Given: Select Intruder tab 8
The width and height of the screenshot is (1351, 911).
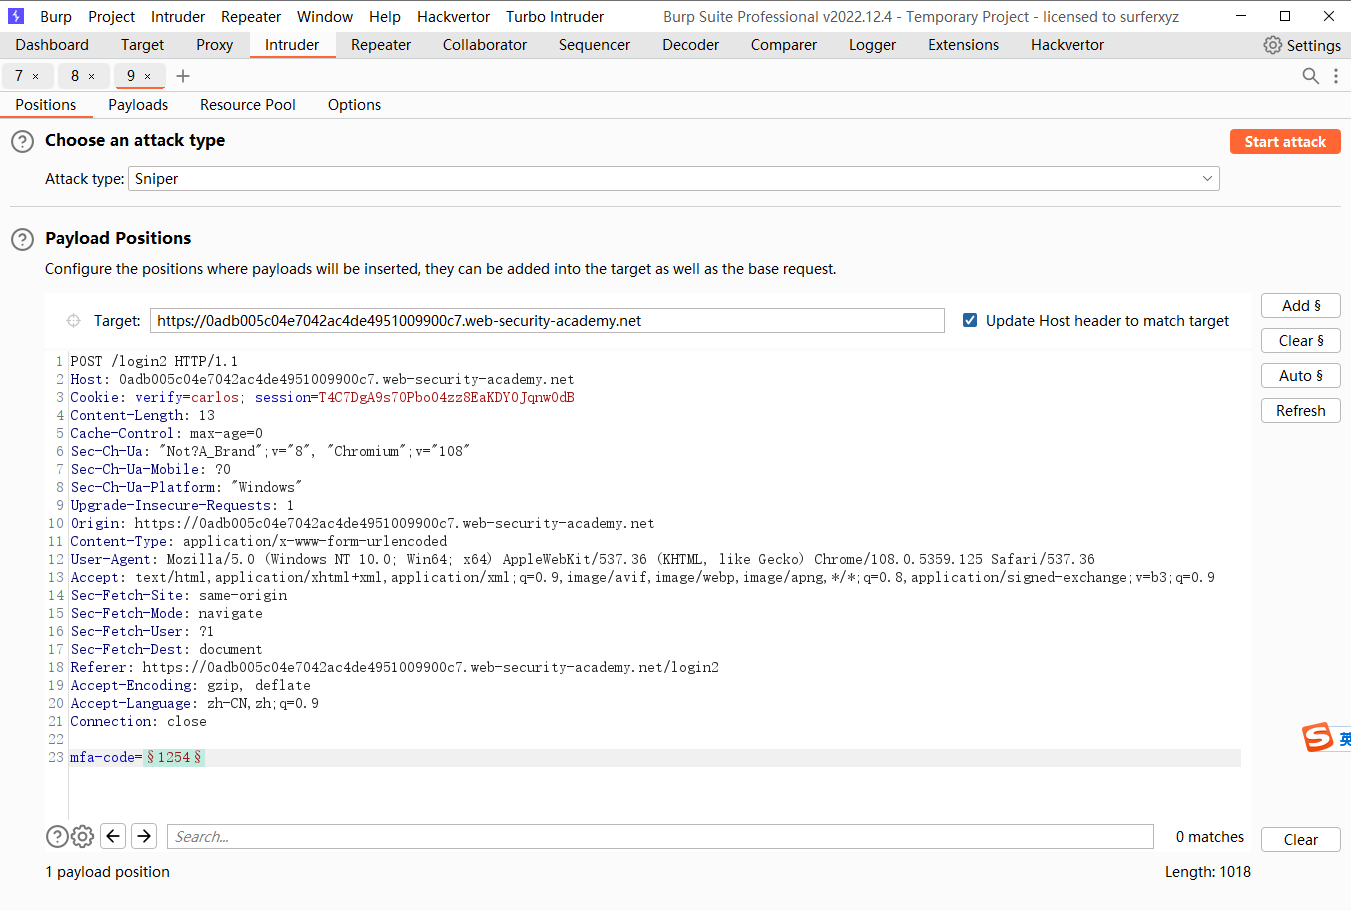Looking at the screenshot, I should coord(74,76).
